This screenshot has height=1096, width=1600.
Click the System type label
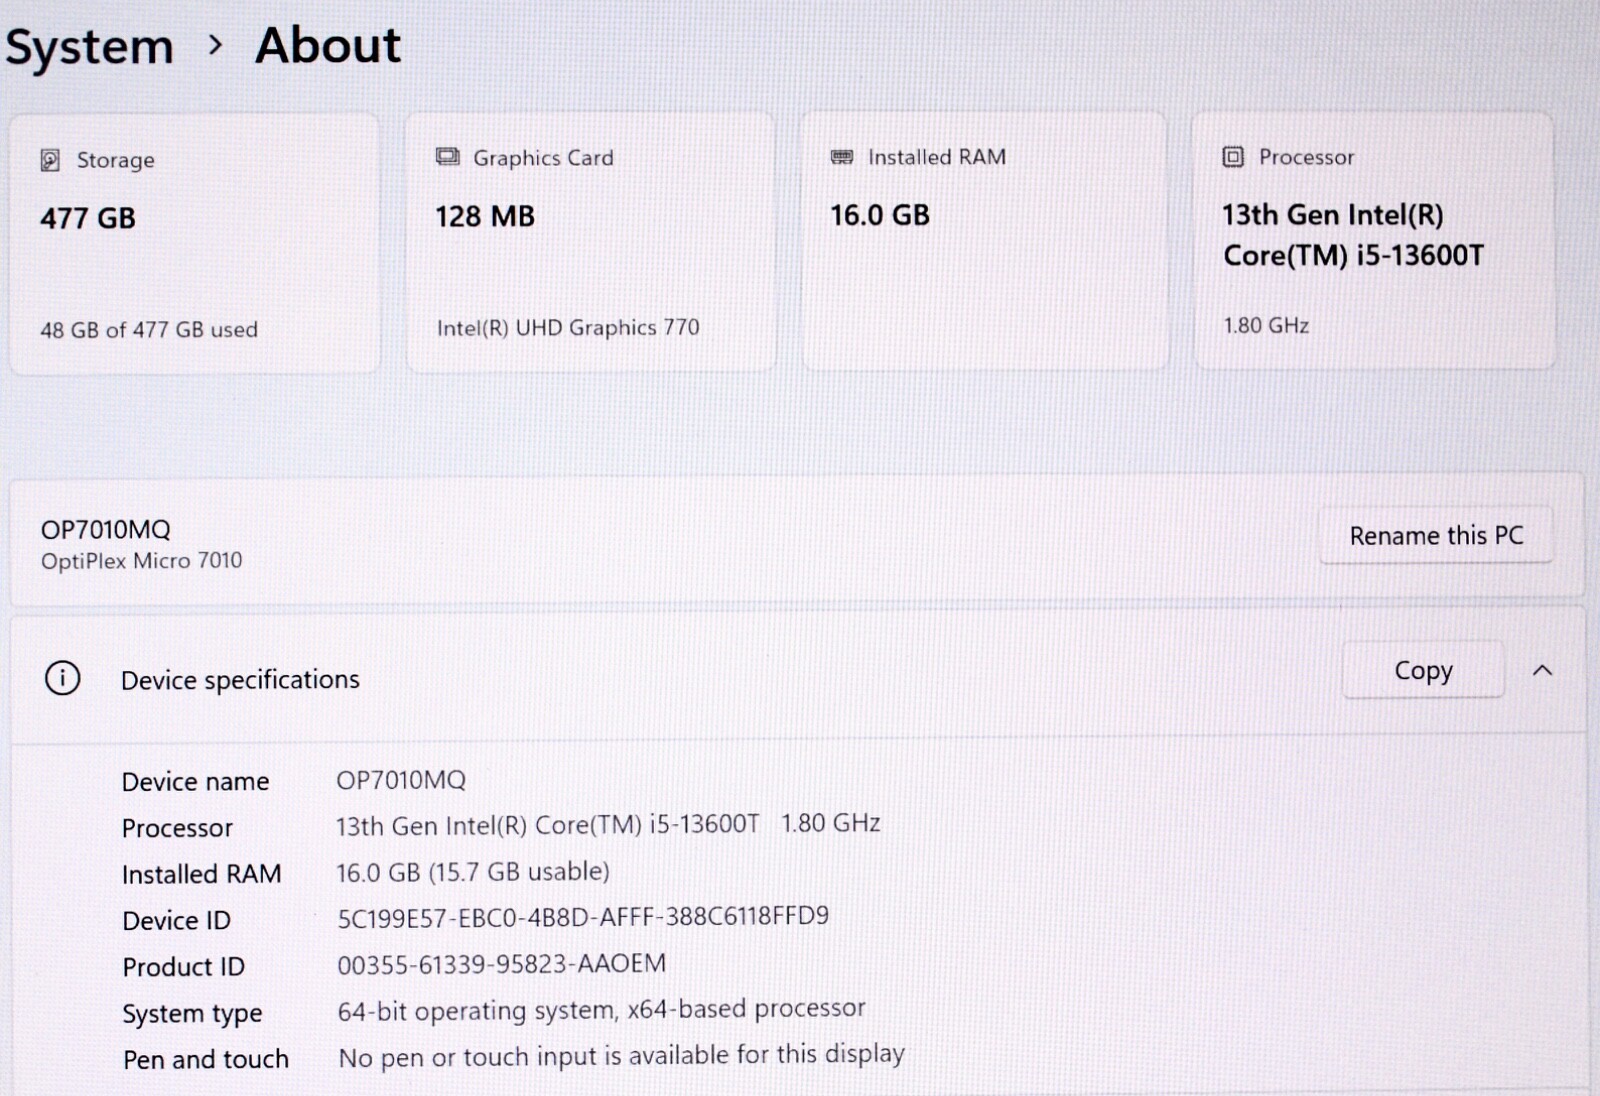click(192, 1014)
